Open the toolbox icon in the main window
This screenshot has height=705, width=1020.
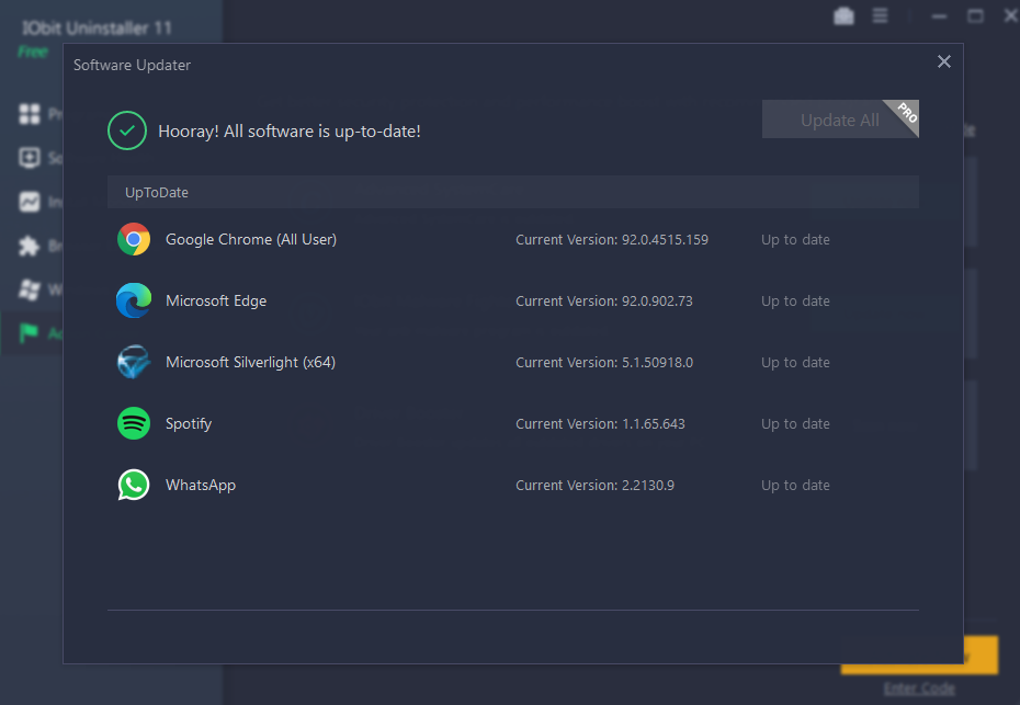(x=844, y=16)
